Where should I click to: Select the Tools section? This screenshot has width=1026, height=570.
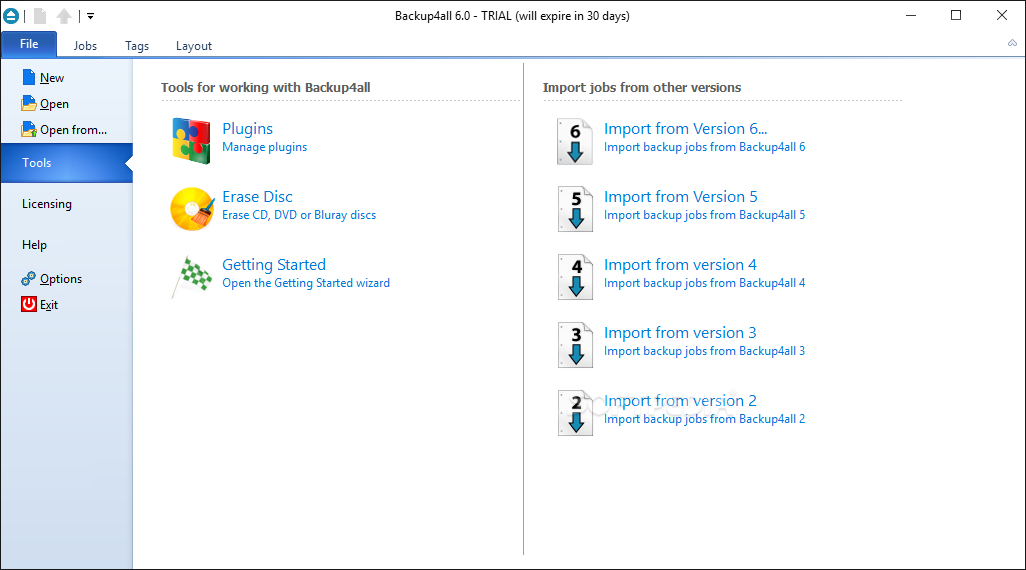pyautogui.click(x=67, y=163)
